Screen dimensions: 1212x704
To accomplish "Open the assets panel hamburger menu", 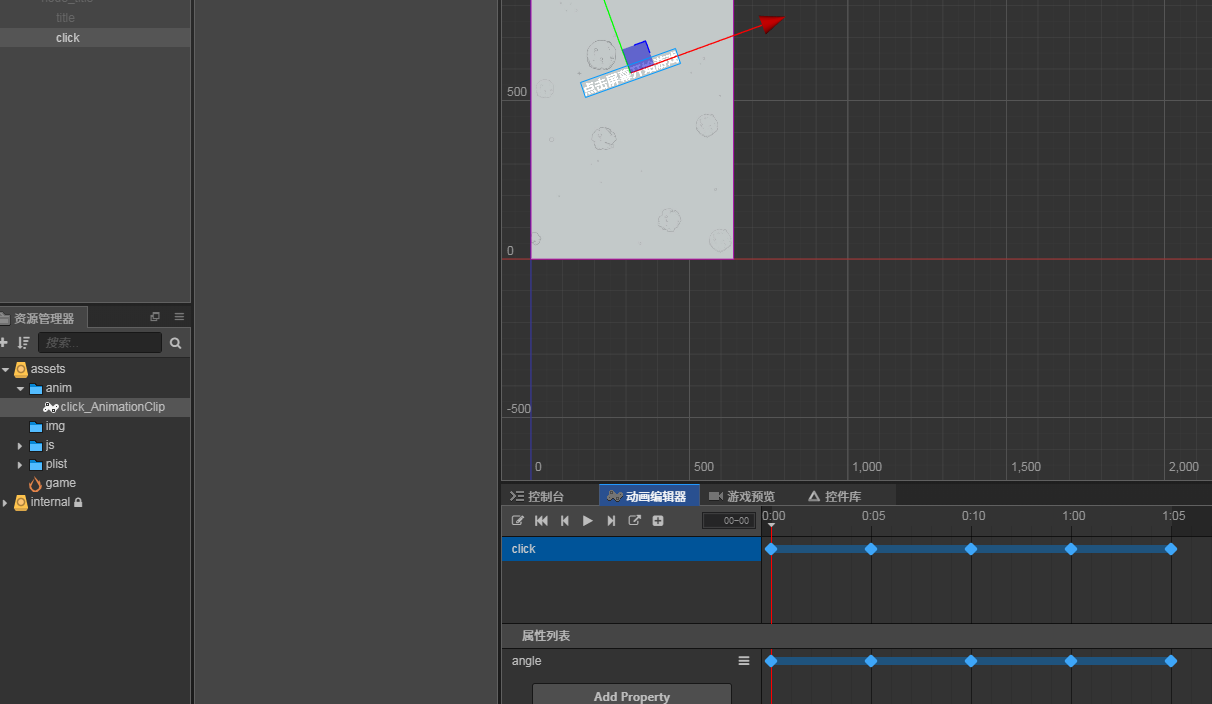I will click(179, 317).
